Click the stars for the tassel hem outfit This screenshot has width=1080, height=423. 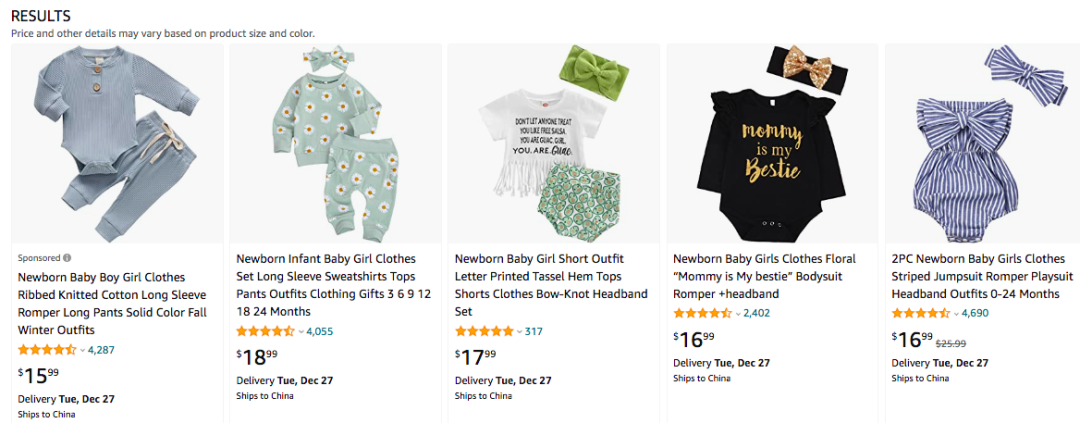tap(484, 332)
